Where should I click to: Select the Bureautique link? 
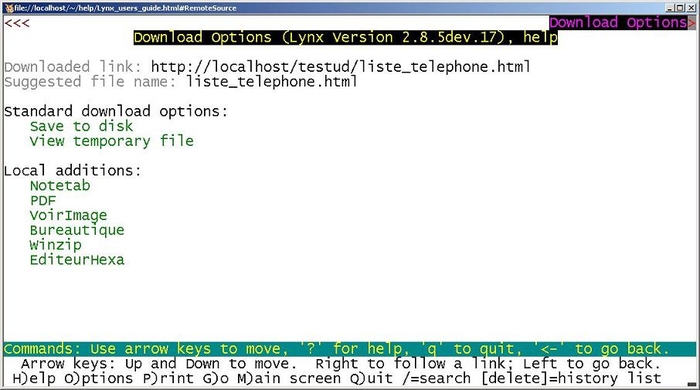pyautogui.click(x=77, y=230)
